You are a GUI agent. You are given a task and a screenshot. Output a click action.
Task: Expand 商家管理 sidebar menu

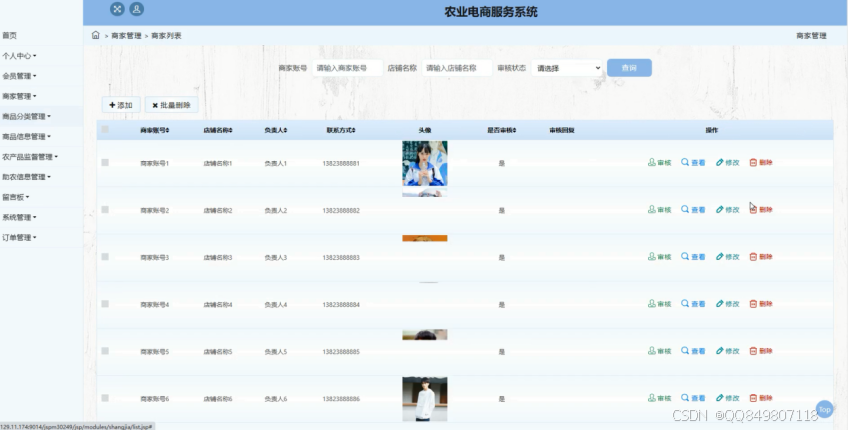point(19,96)
